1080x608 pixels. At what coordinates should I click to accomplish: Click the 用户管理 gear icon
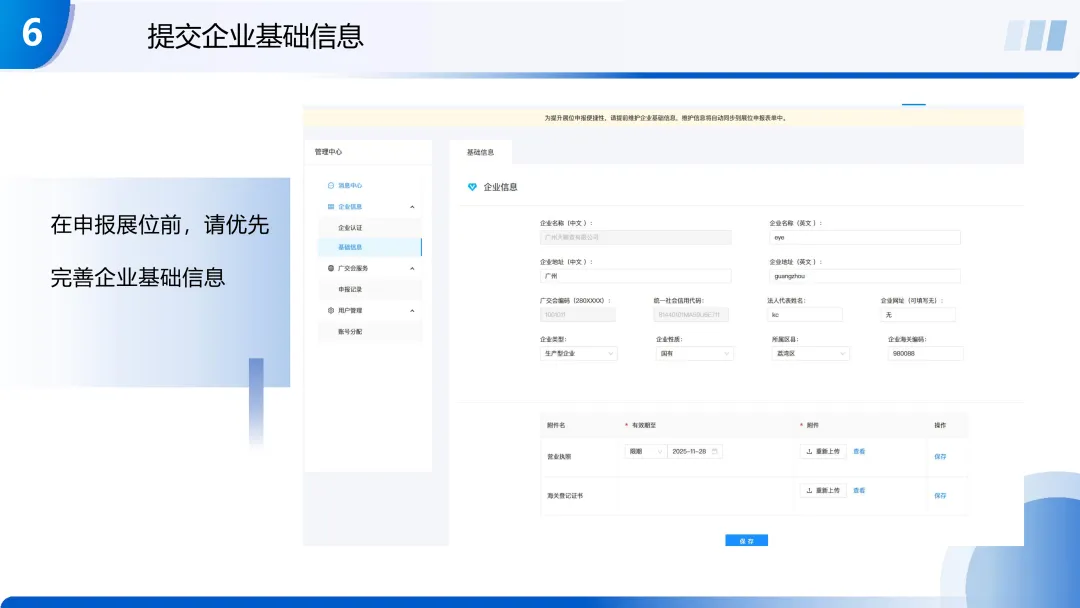click(x=331, y=311)
